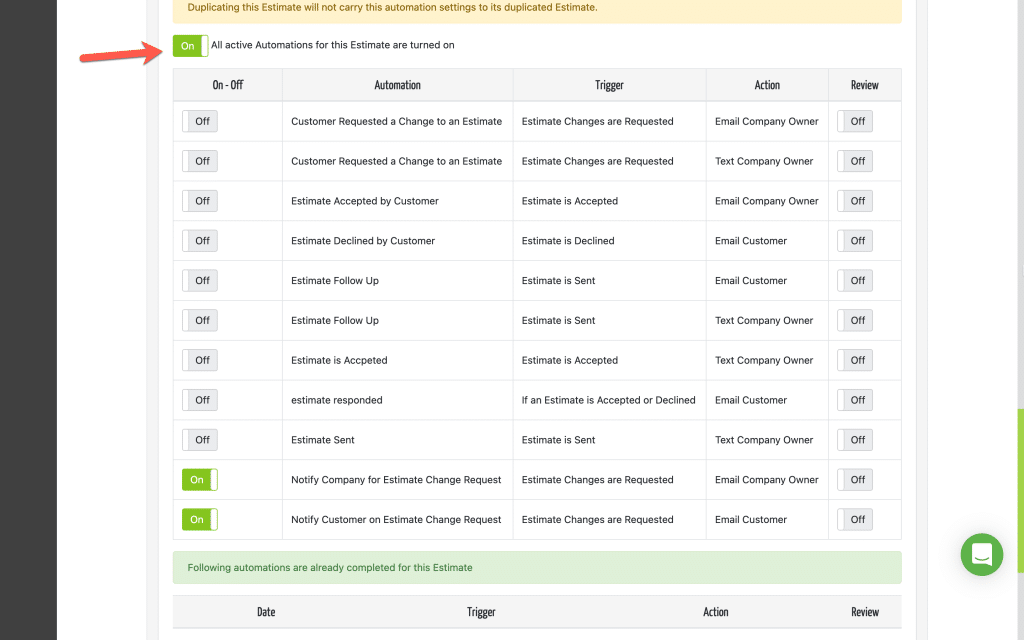Click the Action header in the completed automations table
Screen dimensions: 1024x640
coord(716,612)
